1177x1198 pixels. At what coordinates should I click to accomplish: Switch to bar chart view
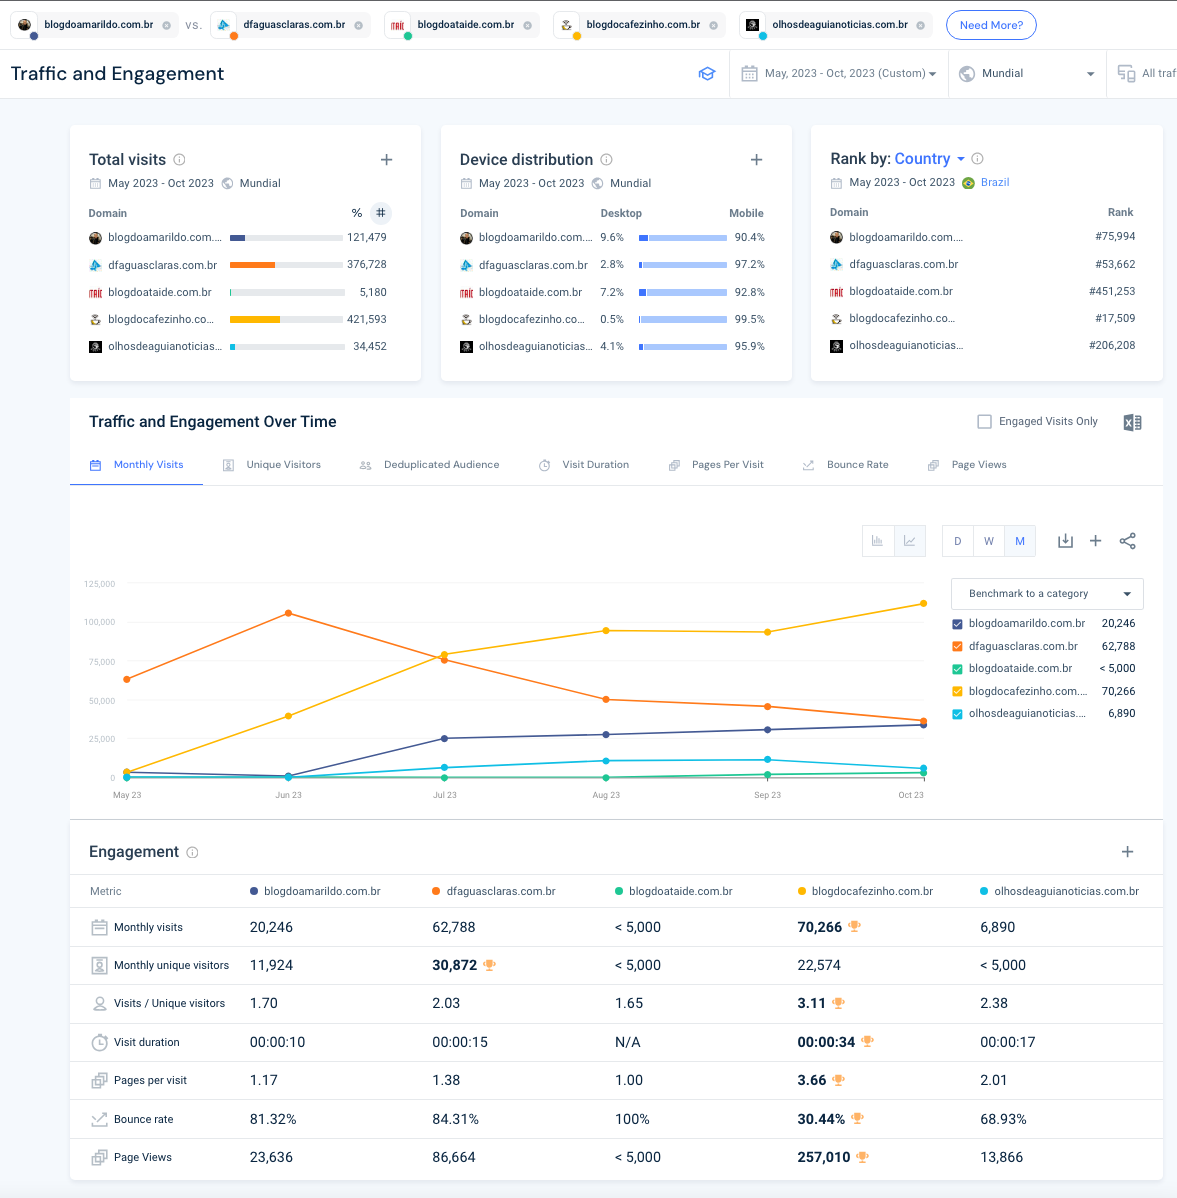pyautogui.click(x=878, y=541)
